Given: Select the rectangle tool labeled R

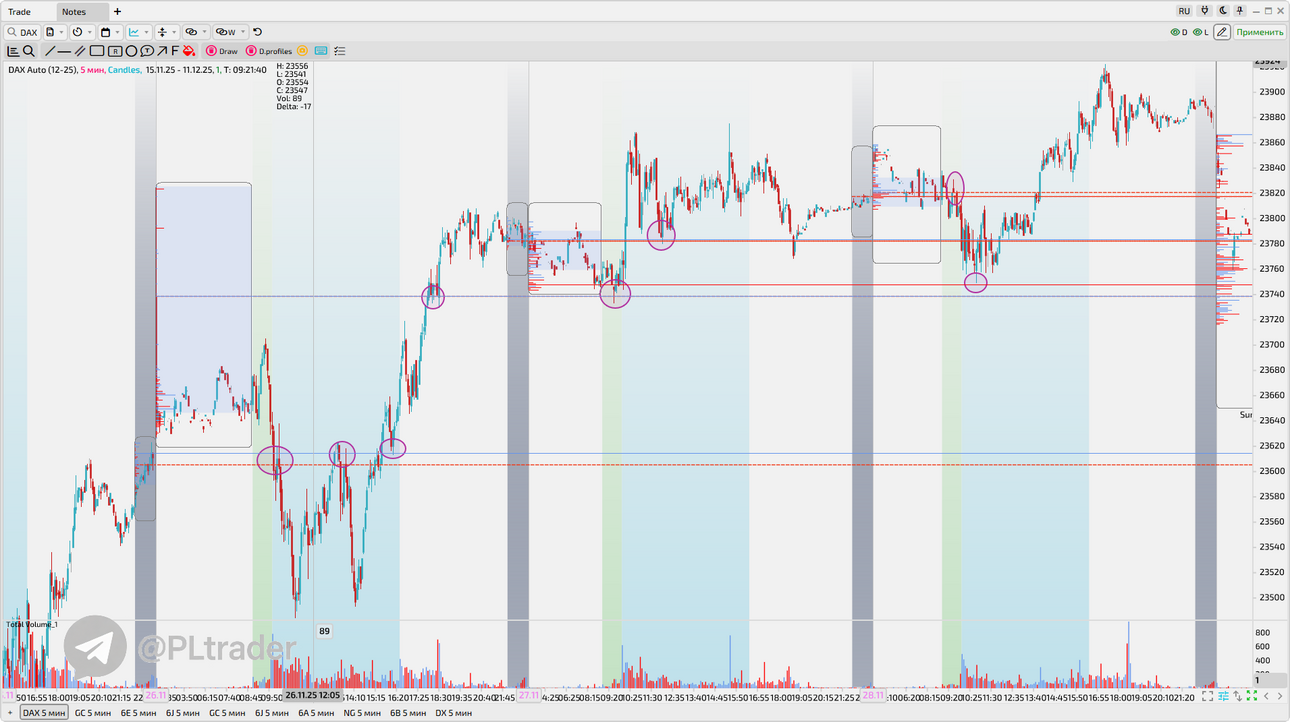Looking at the screenshot, I should pos(115,51).
